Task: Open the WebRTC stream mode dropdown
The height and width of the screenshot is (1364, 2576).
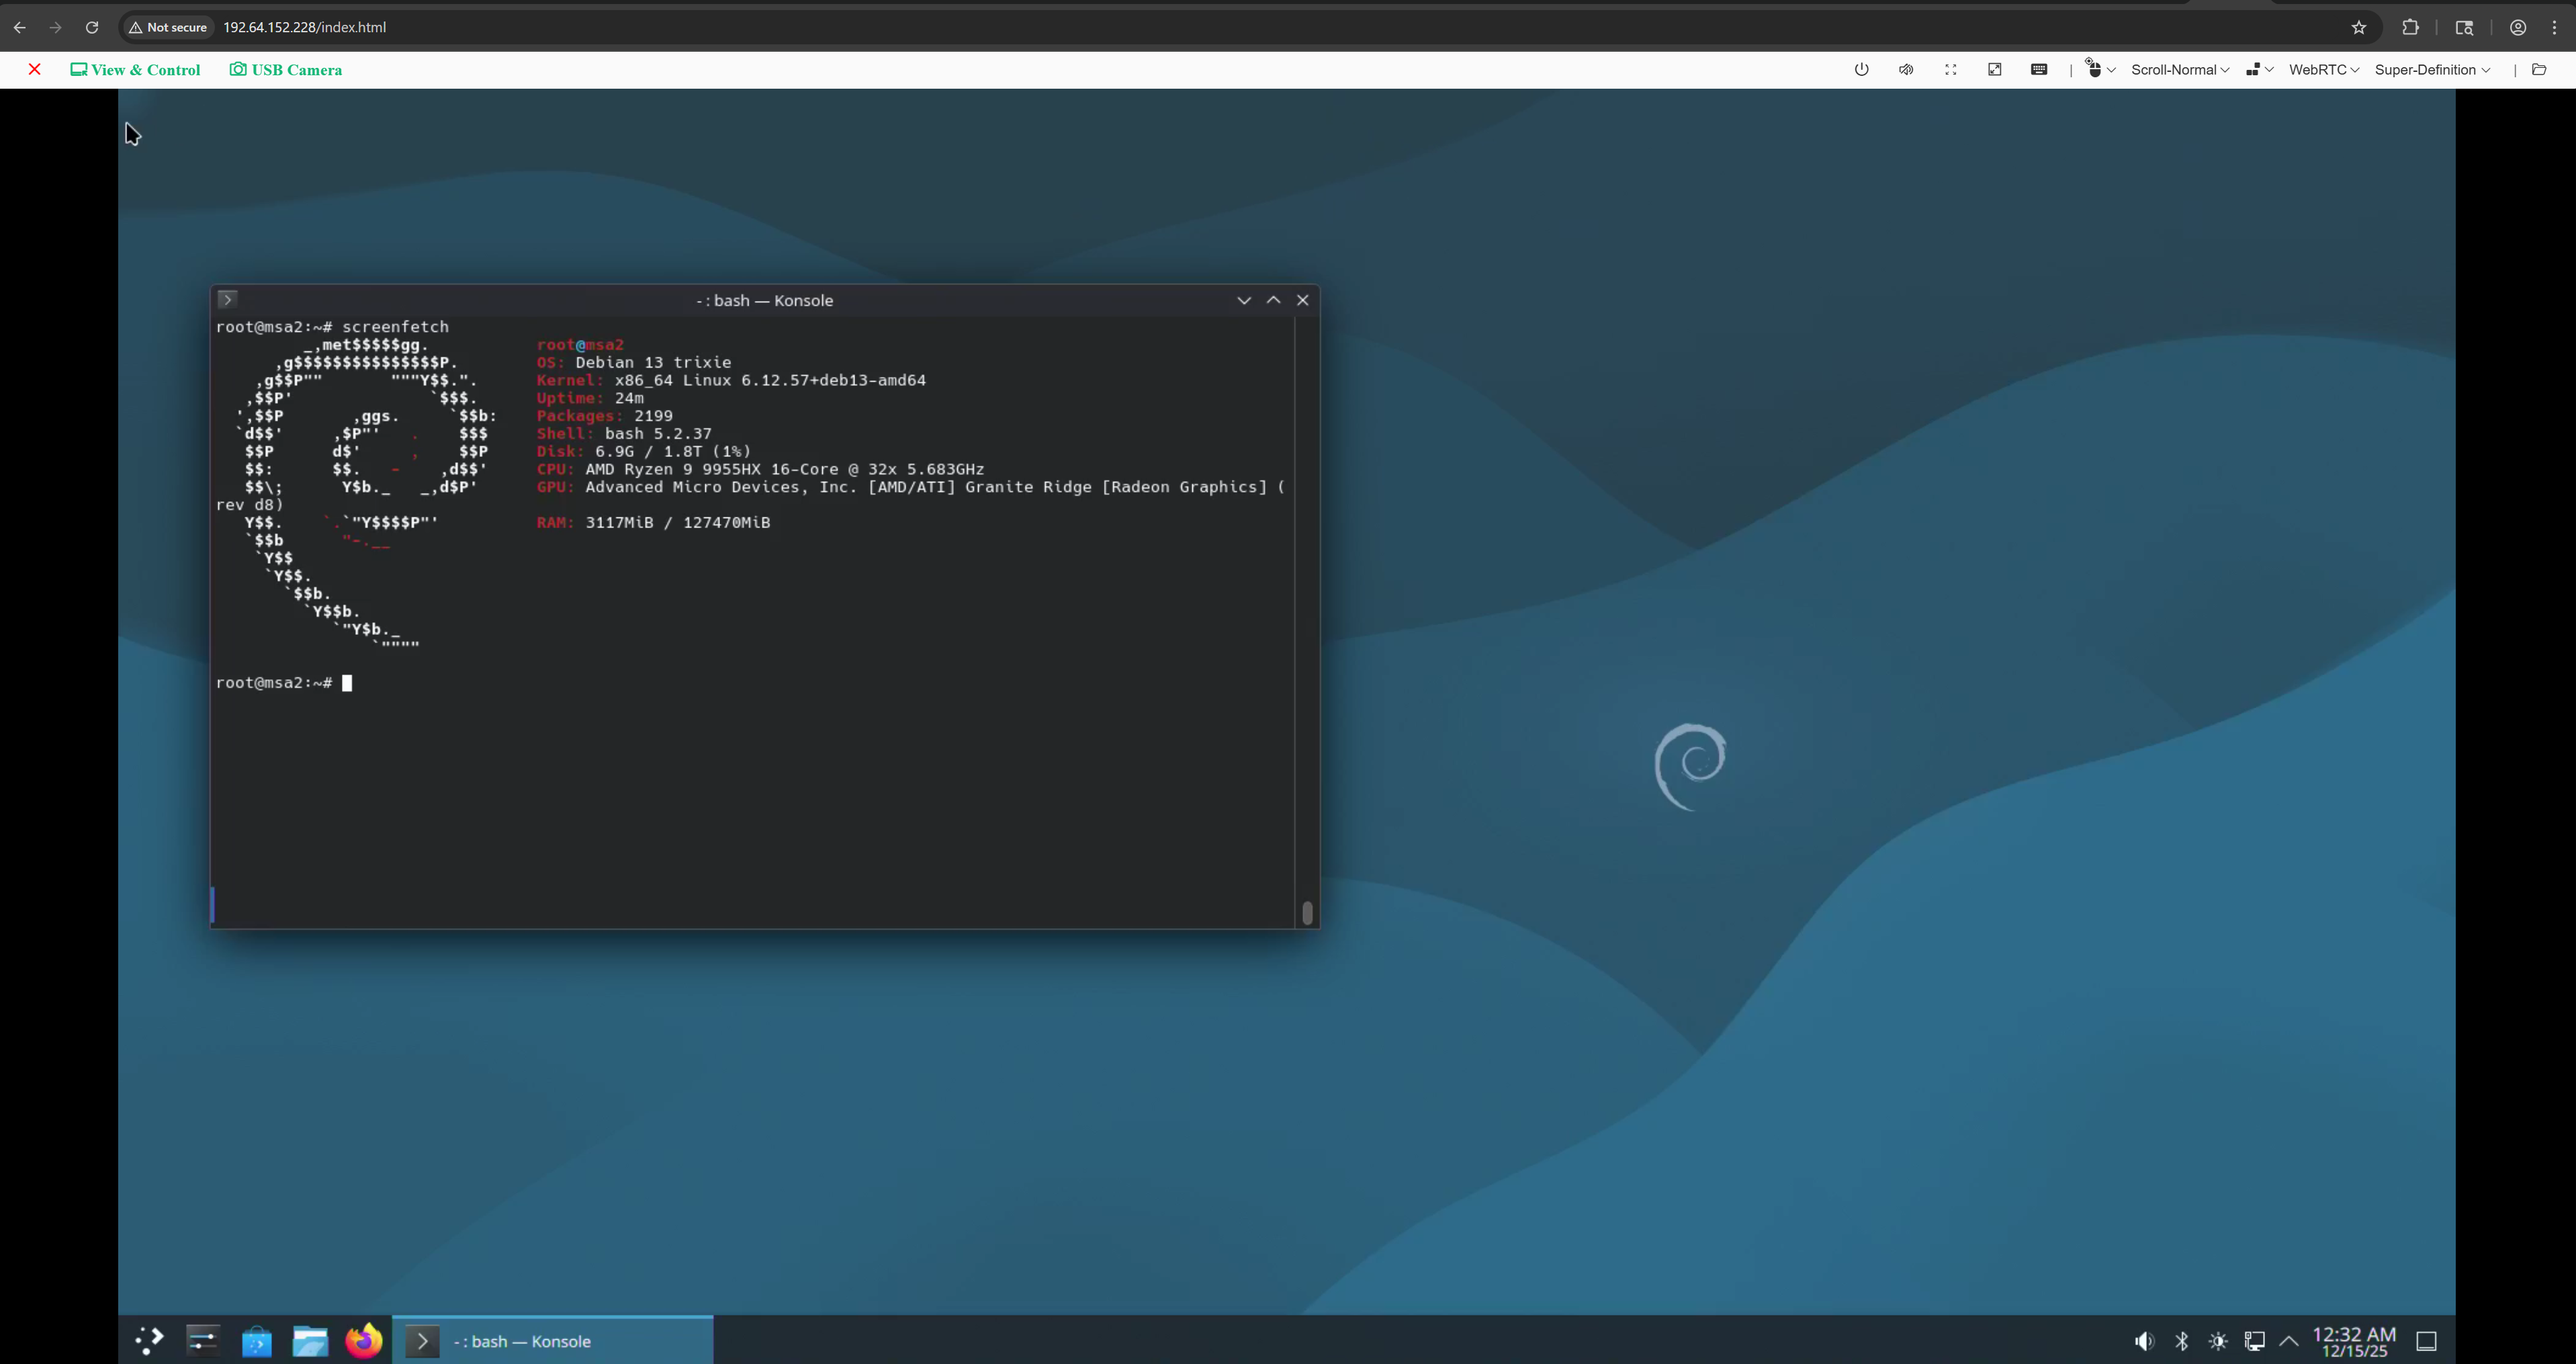Action: (x=2323, y=70)
